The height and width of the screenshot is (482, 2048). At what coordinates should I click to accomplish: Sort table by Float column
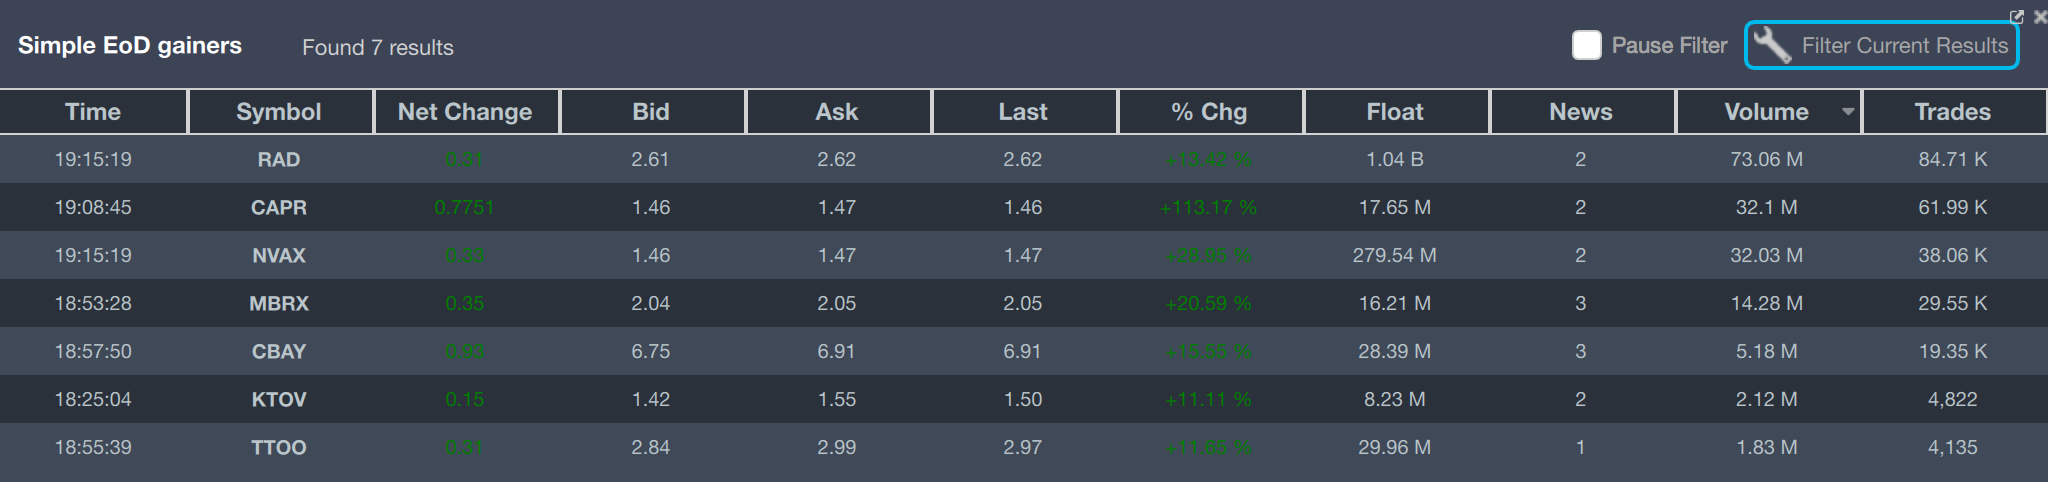1395,112
